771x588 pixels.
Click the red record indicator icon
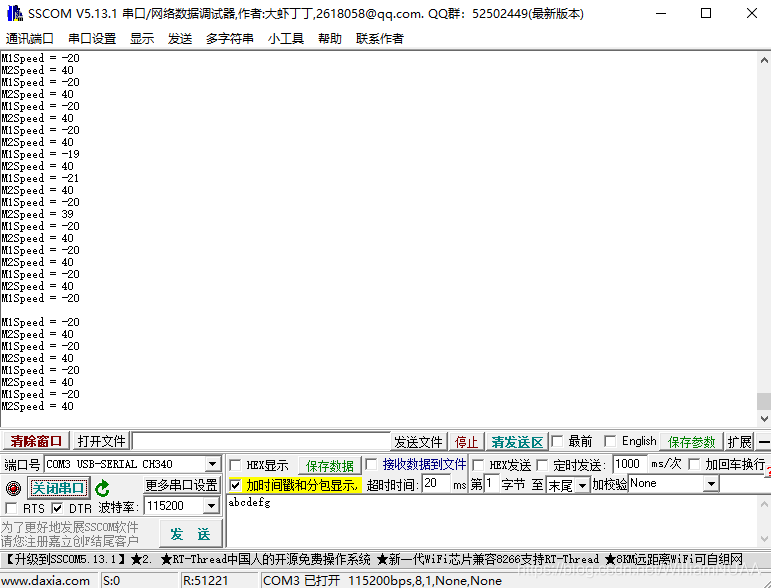(13, 488)
